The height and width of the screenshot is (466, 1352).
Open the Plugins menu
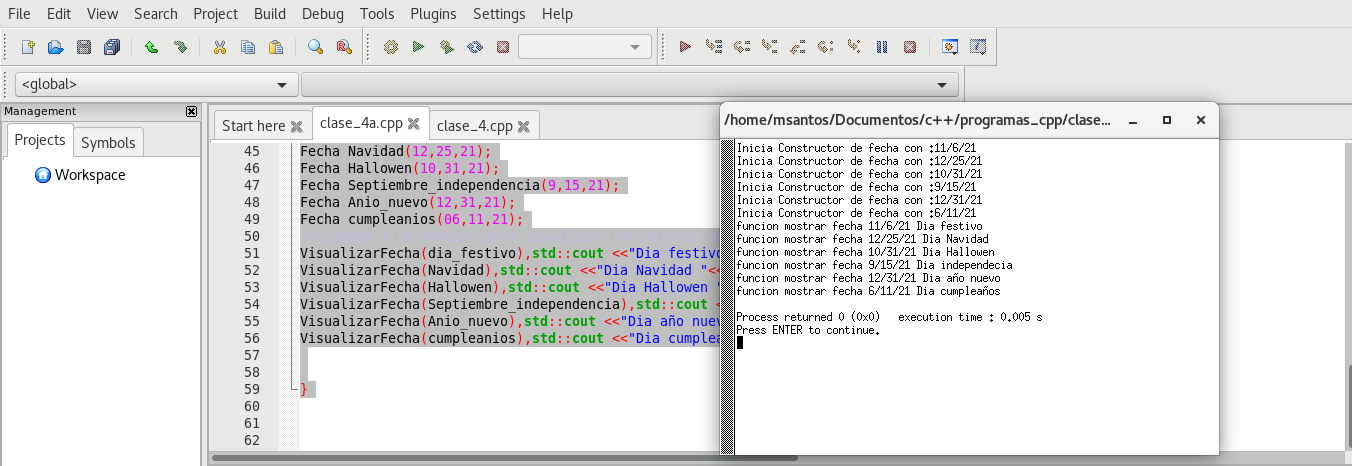click(x=432, y=14)
